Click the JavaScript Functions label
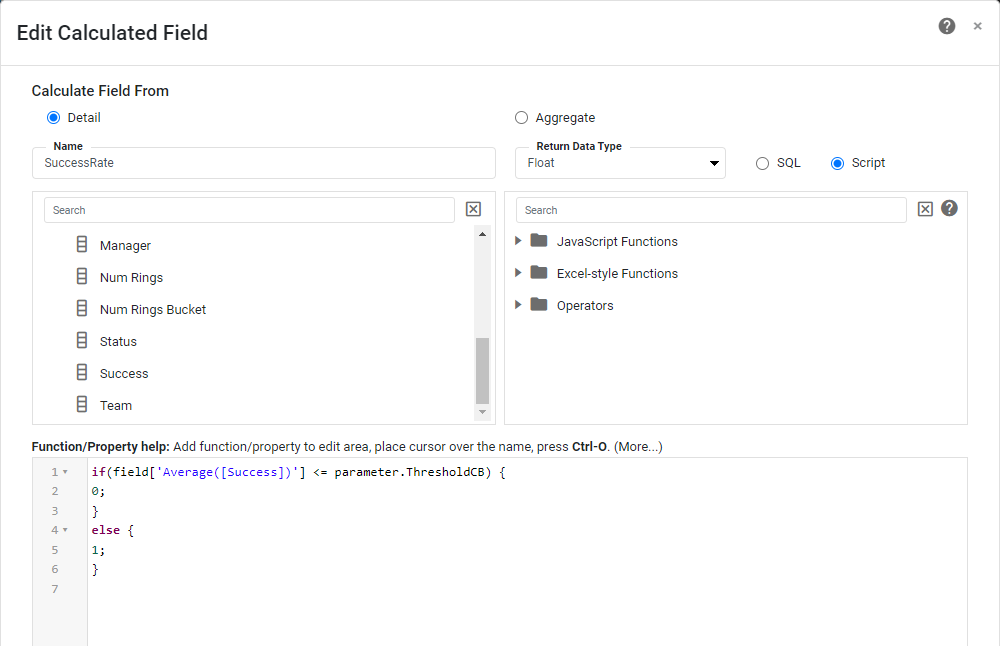 (617, 242)
